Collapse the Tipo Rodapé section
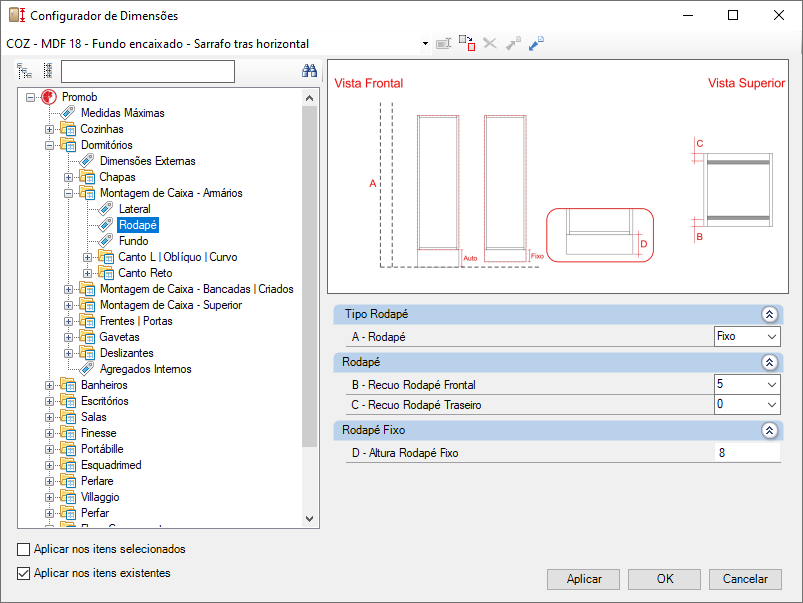This screenshot has width=803, height=603. coord(769,315)
